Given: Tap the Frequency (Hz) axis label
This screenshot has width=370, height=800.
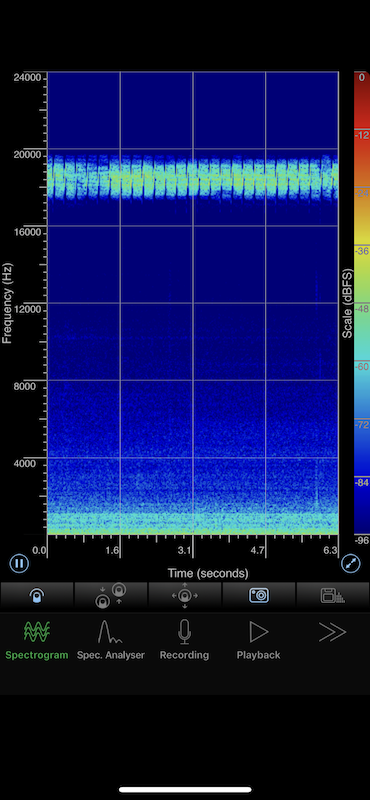Looking at the screenshot, I should click(7, 303).
